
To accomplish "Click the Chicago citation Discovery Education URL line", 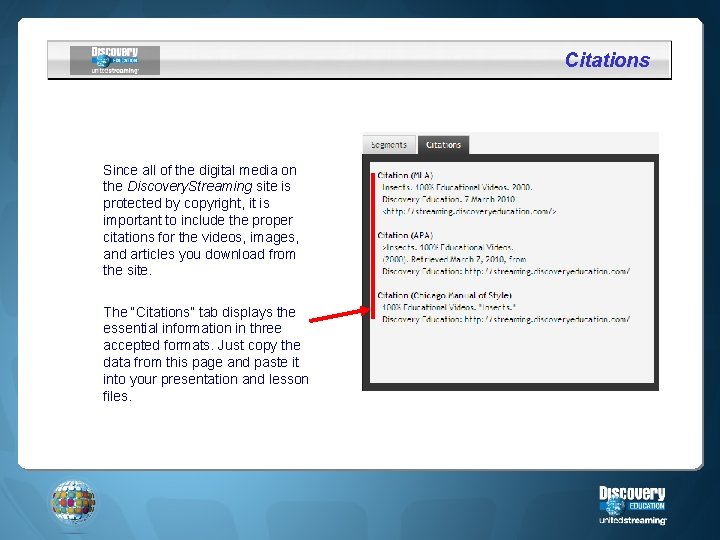I will [506, 319].
